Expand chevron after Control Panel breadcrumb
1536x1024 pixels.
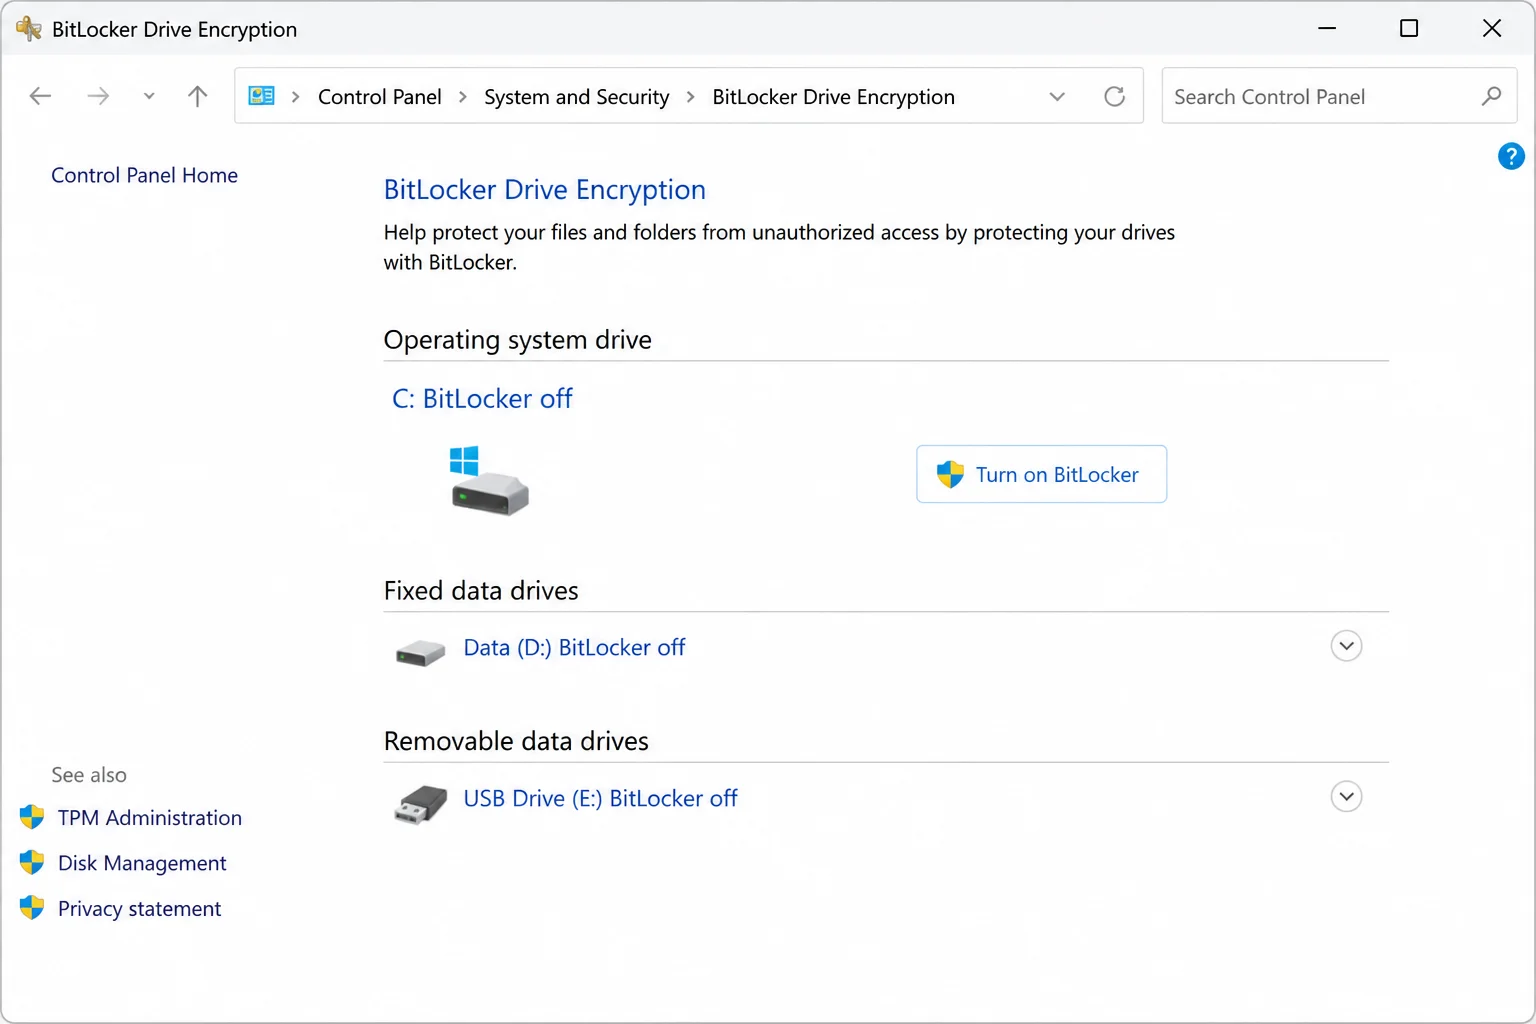[x=463, y=97]
